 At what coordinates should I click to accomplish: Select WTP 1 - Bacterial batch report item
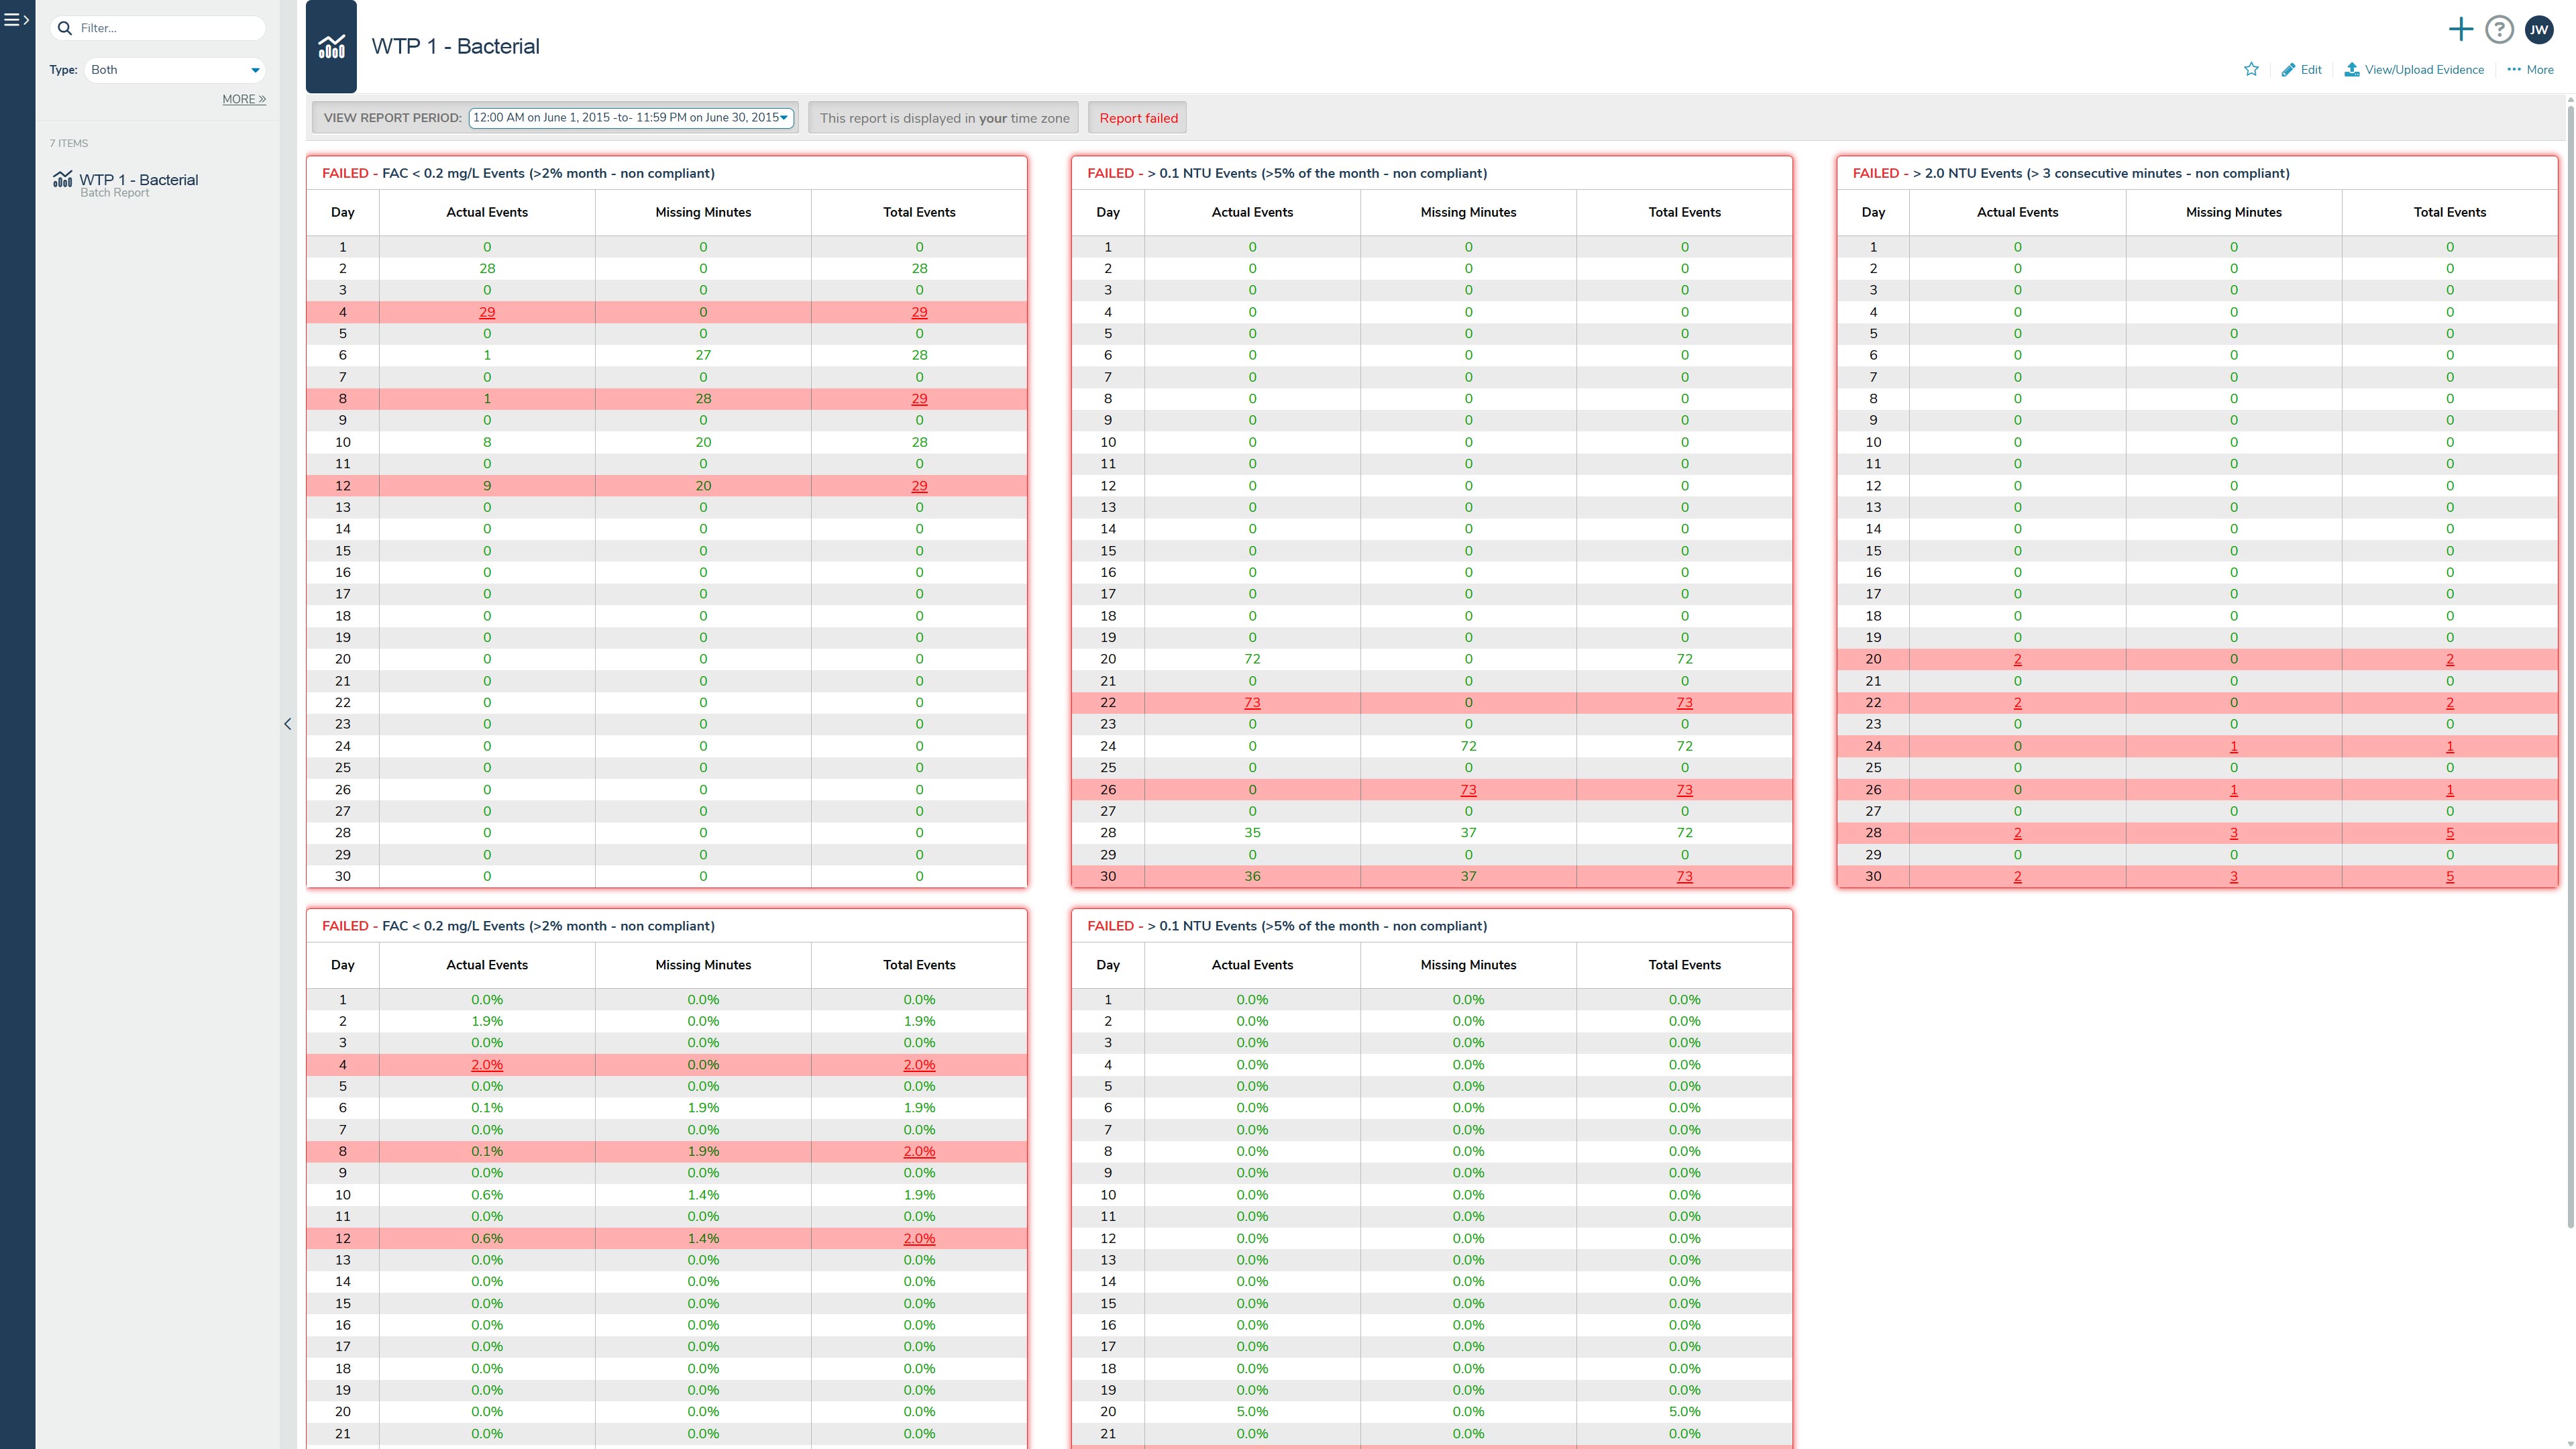[x=138, y=181]
